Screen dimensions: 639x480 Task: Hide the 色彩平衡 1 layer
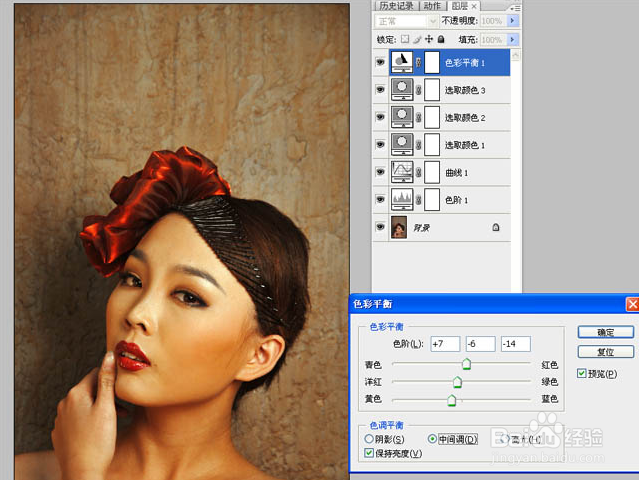[x=380, y=62]
